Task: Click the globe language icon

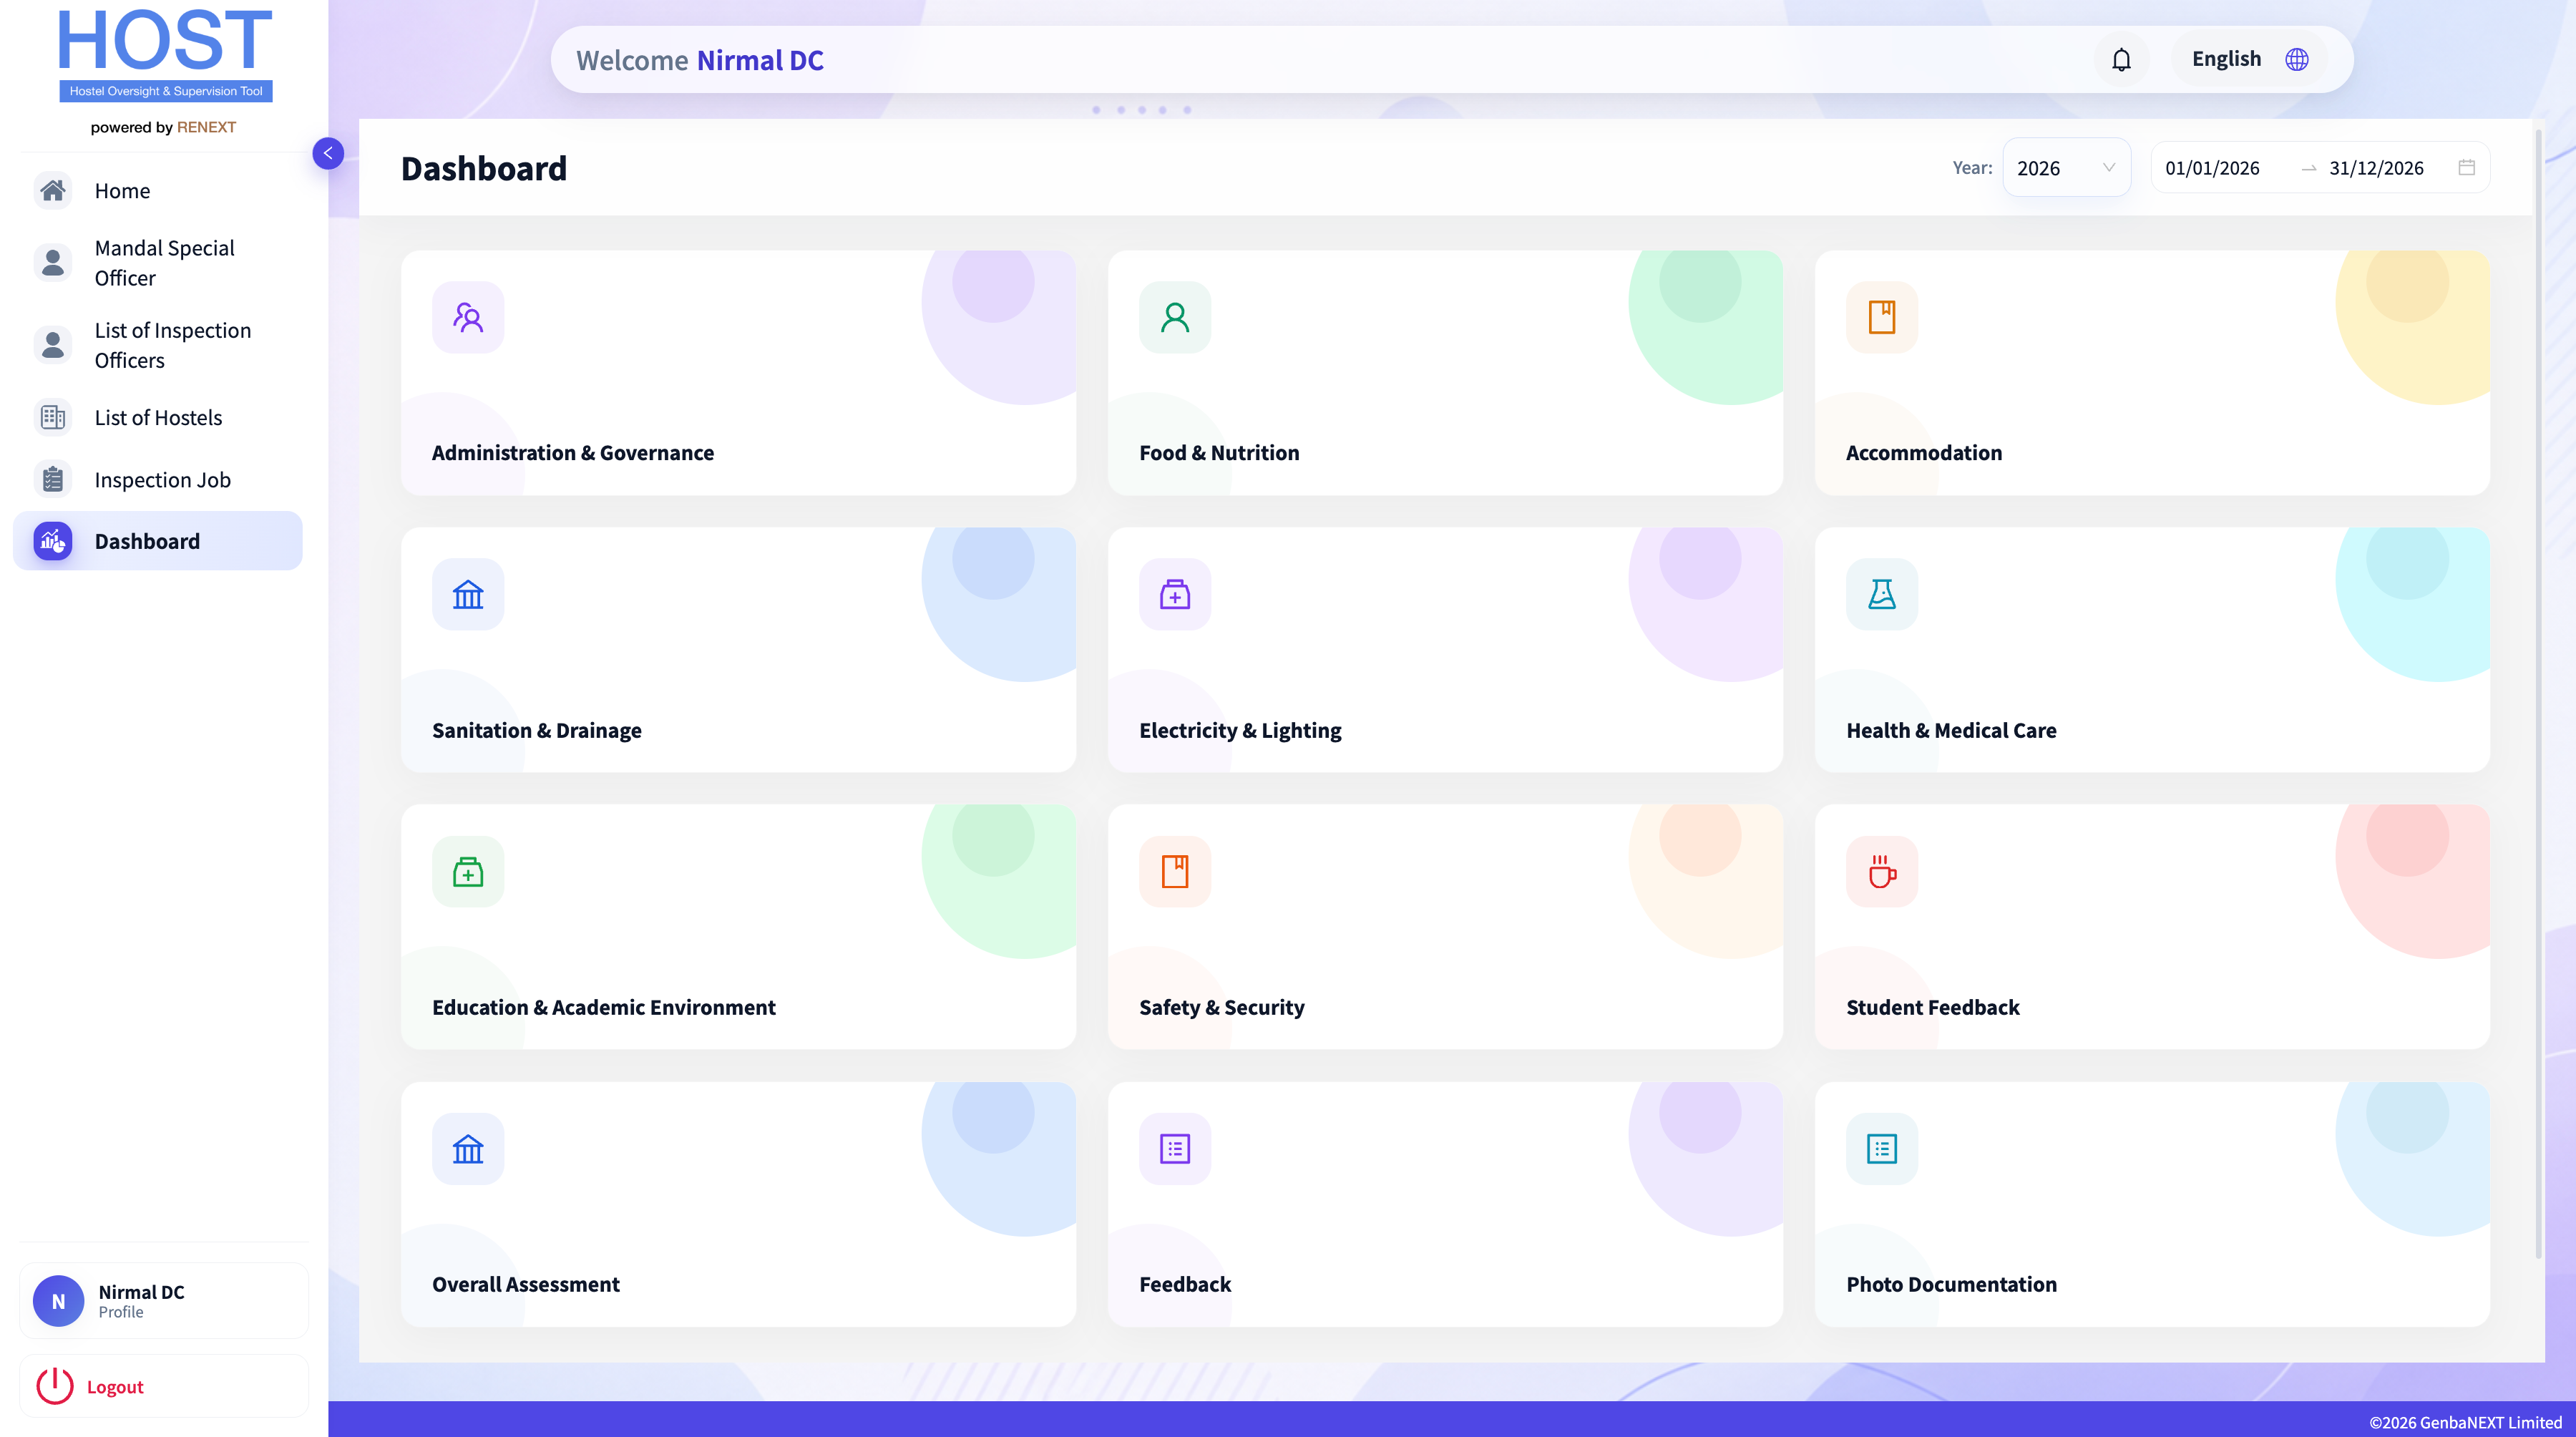Action: [x=2297, y=59]
